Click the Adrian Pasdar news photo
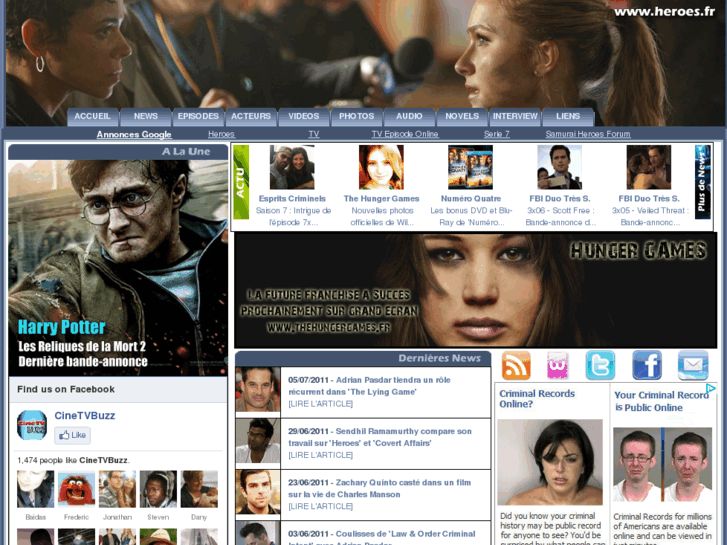The height and width of the screenshot is (545, 727). (x=258, y=390)
